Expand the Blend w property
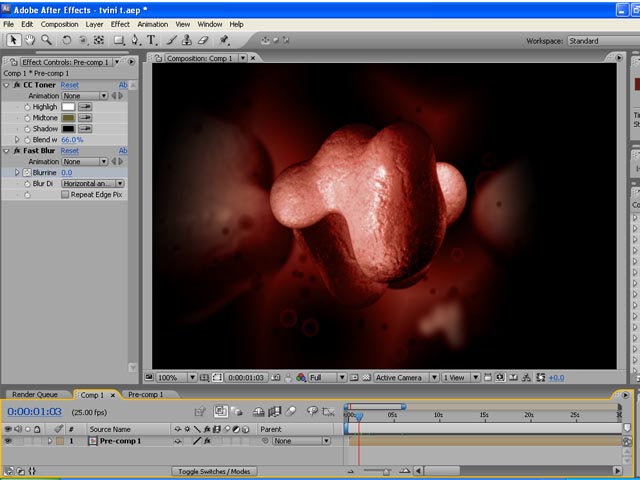The width and height of the screenshot is (640, 480). (17, 140)
